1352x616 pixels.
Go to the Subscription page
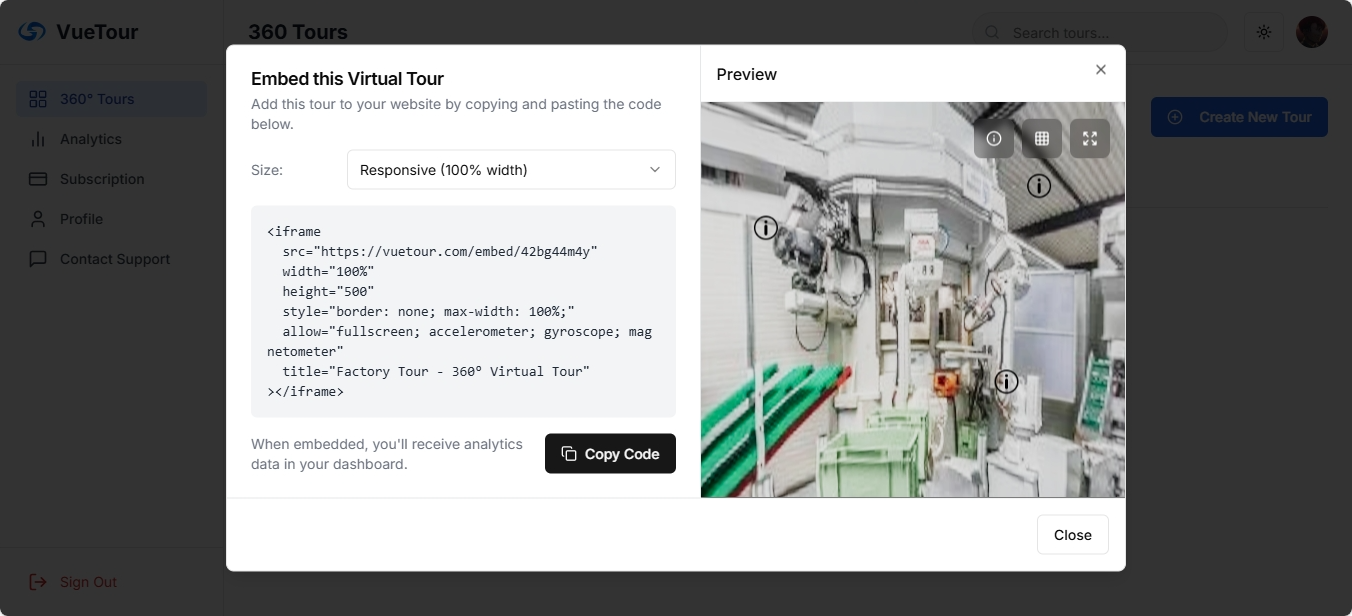[111, 179]
